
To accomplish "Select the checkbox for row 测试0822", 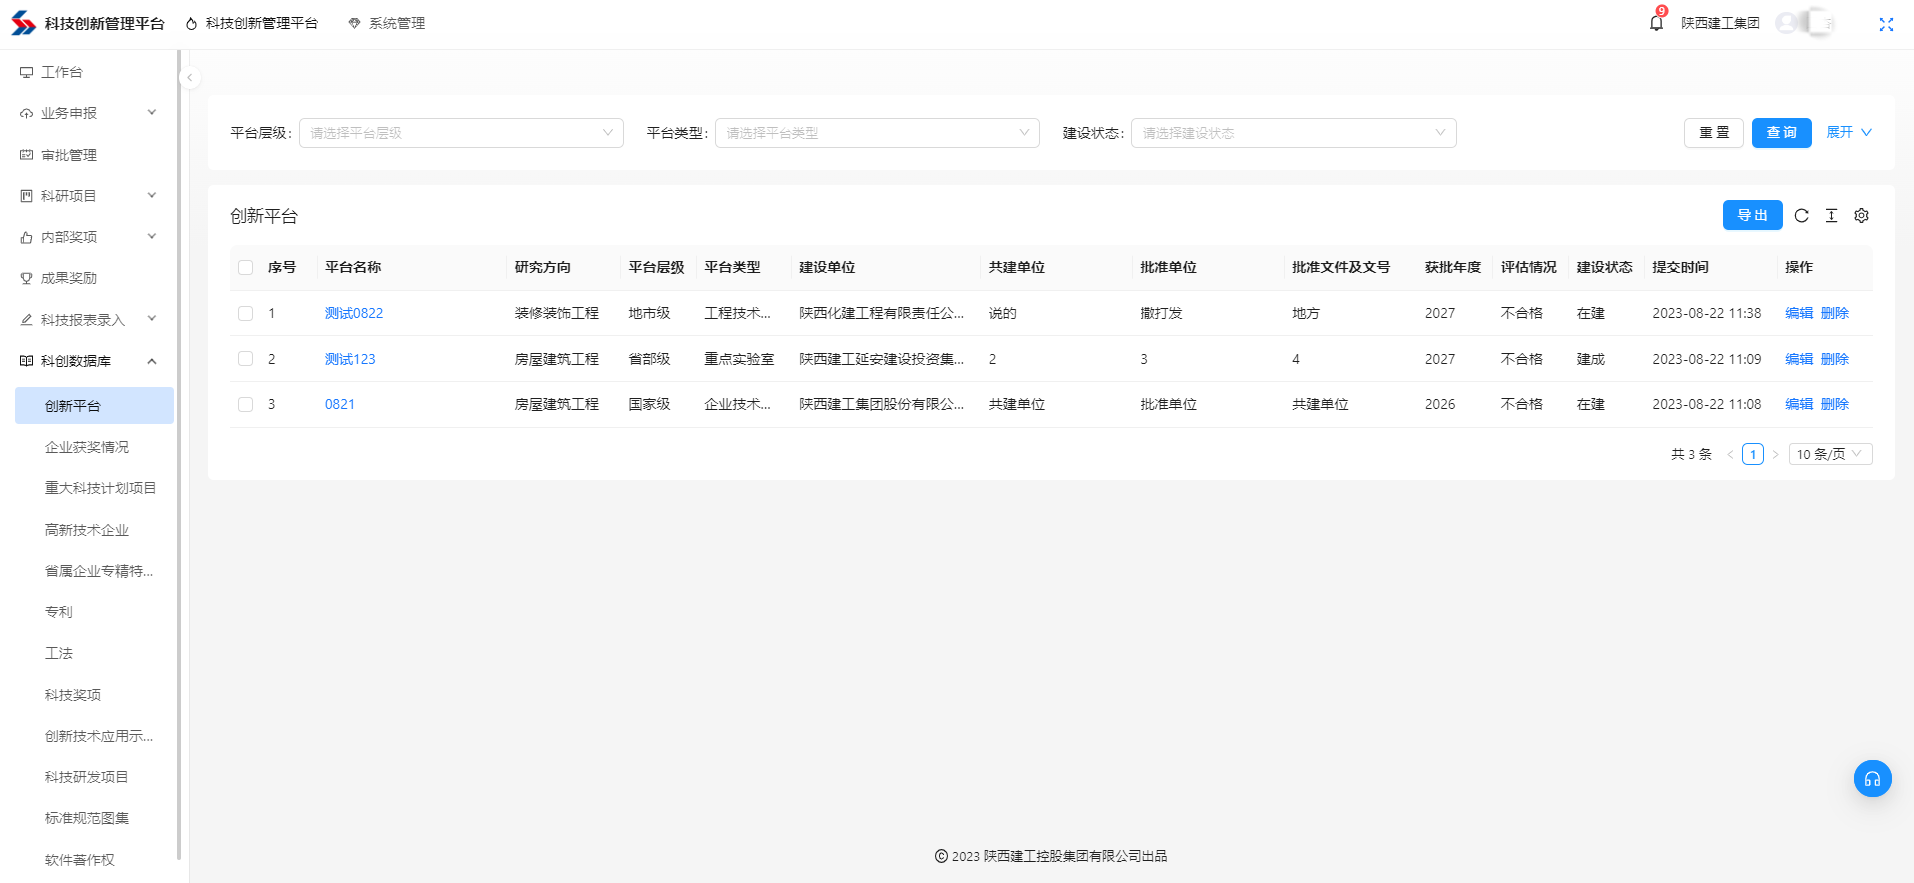I will click(x=245, y=313).
